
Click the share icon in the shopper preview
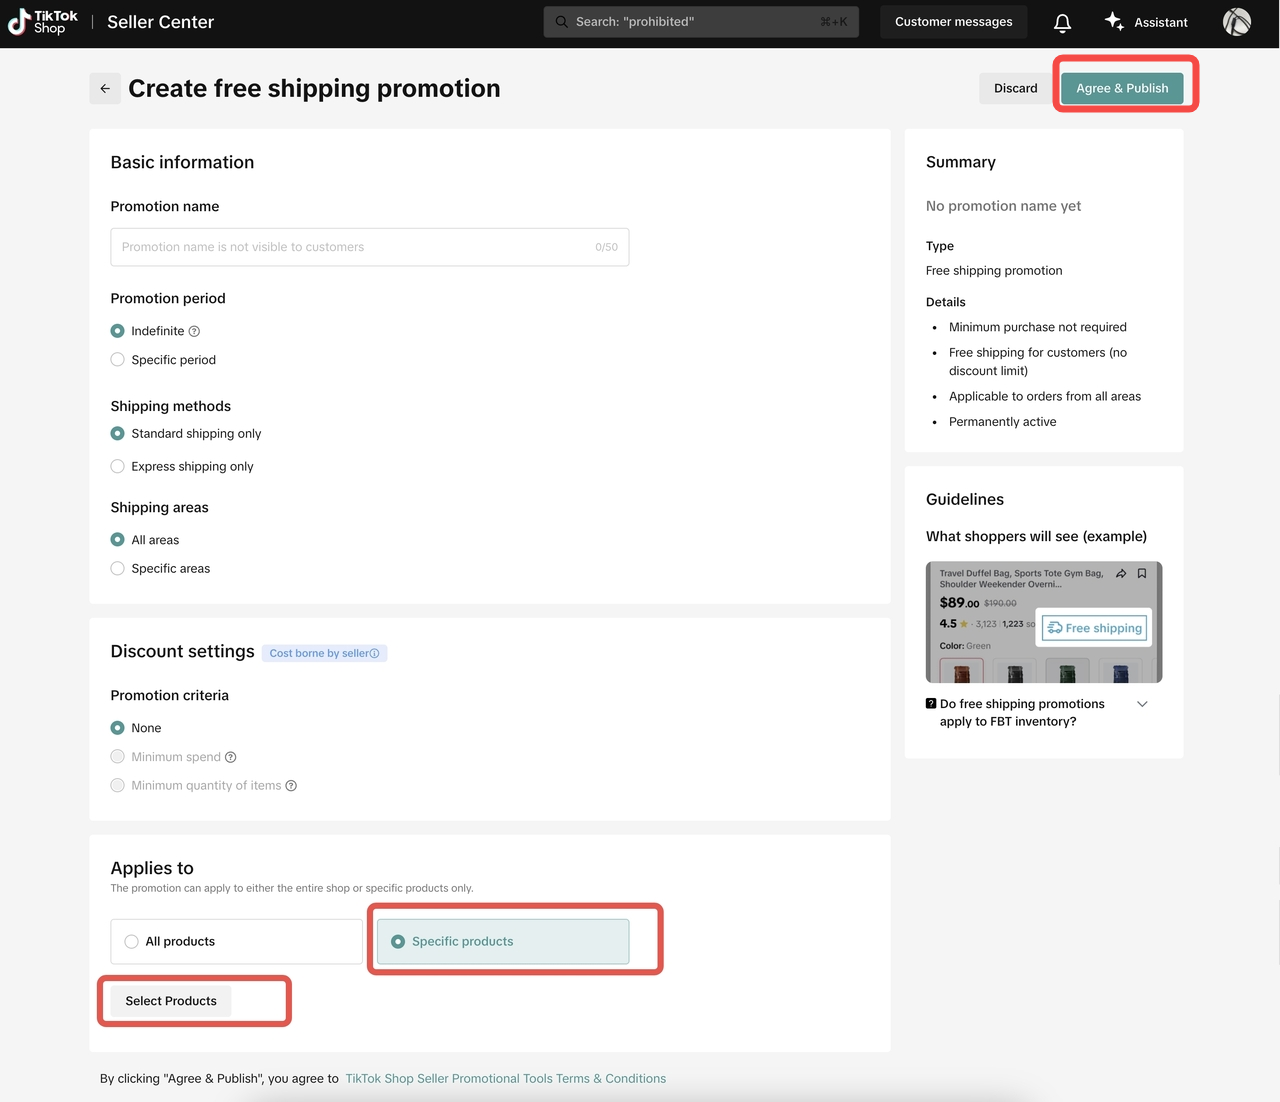[x=1121, y=574]
